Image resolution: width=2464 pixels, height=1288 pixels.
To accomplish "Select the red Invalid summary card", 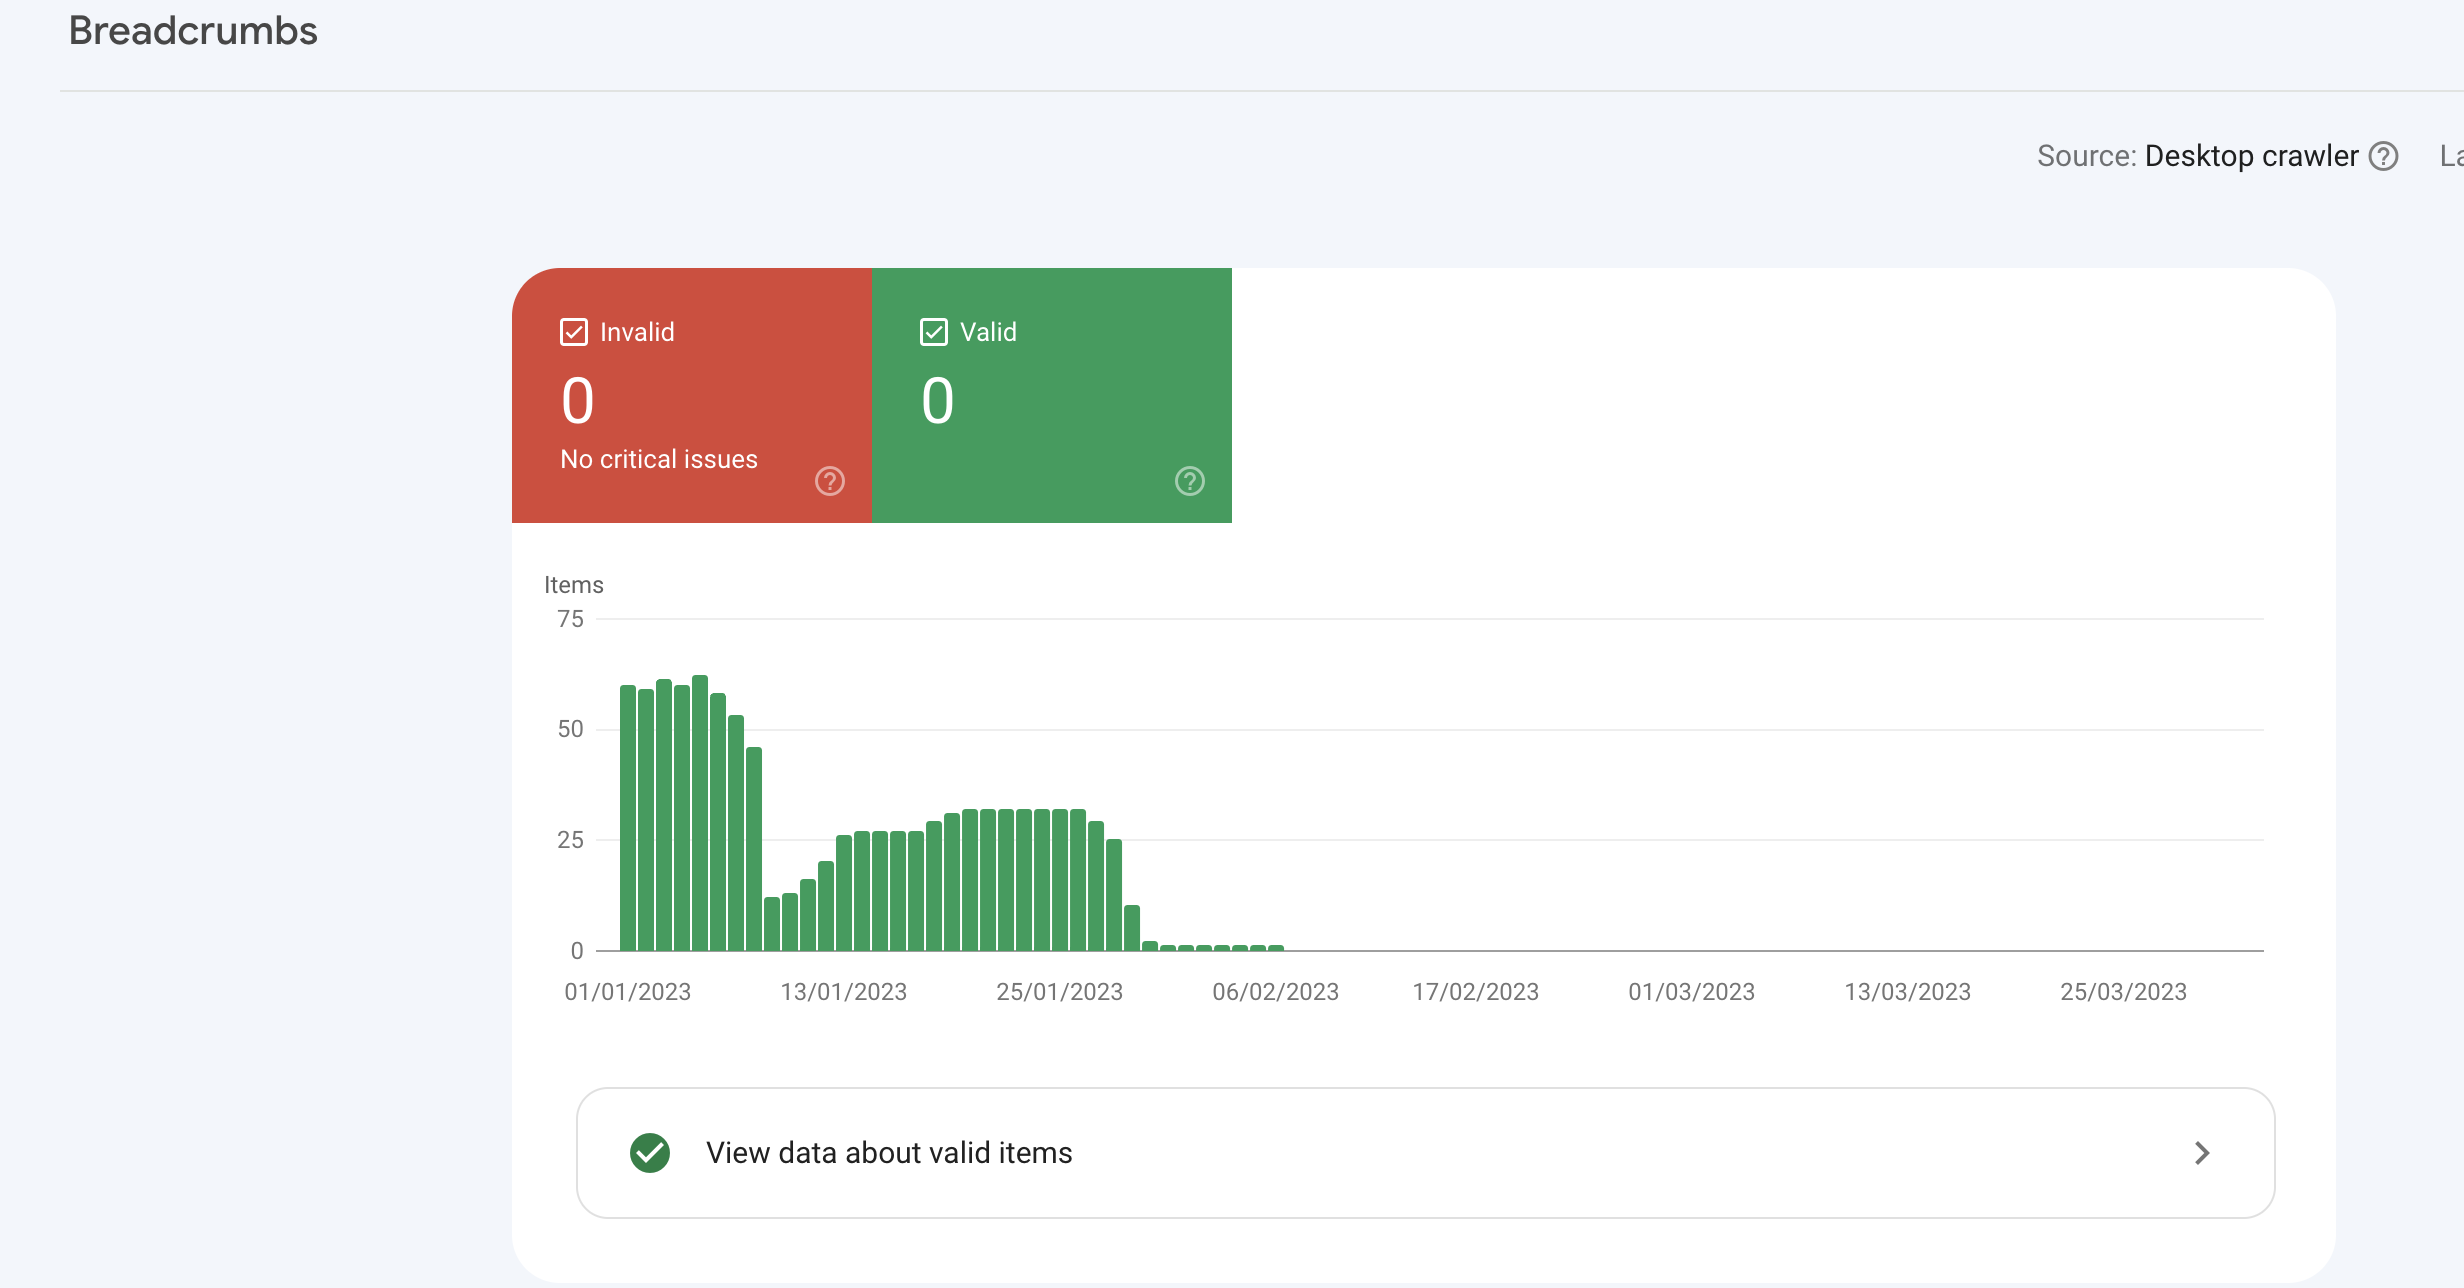I will (x=692, y=395).
